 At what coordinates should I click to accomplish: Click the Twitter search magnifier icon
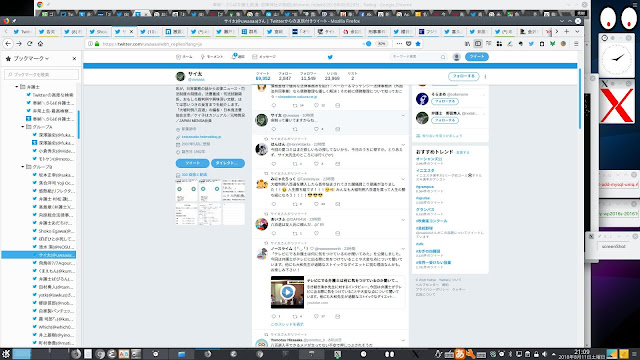[x=443, y=57]
